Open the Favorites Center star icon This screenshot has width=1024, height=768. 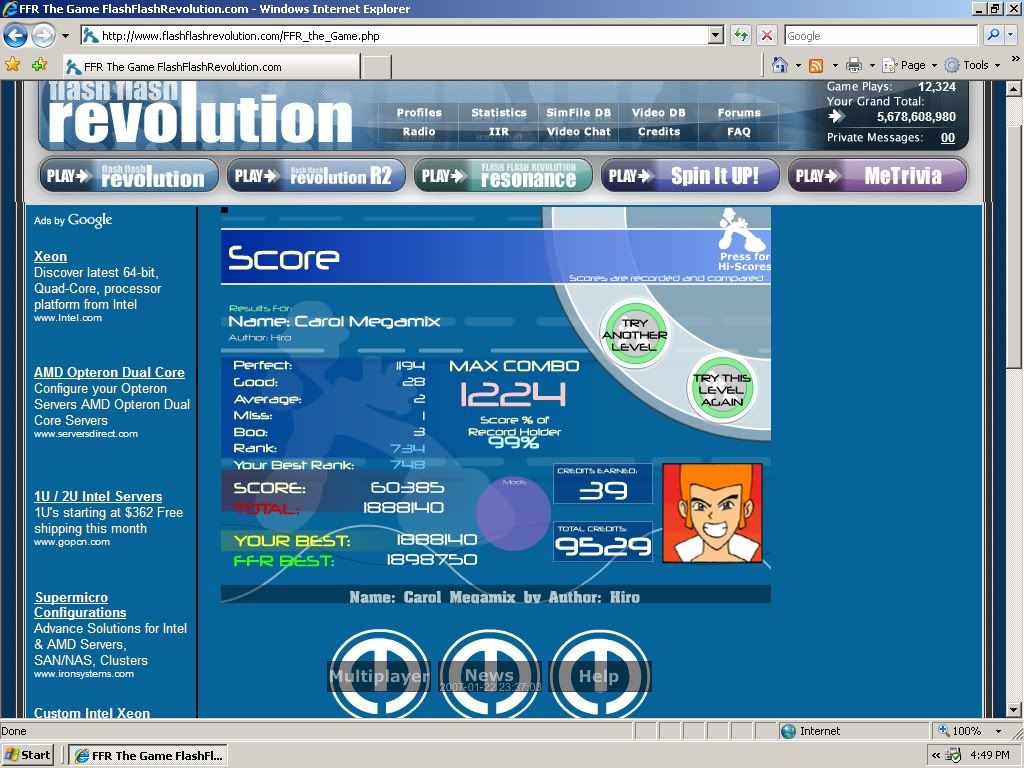[x=13, y=65]
